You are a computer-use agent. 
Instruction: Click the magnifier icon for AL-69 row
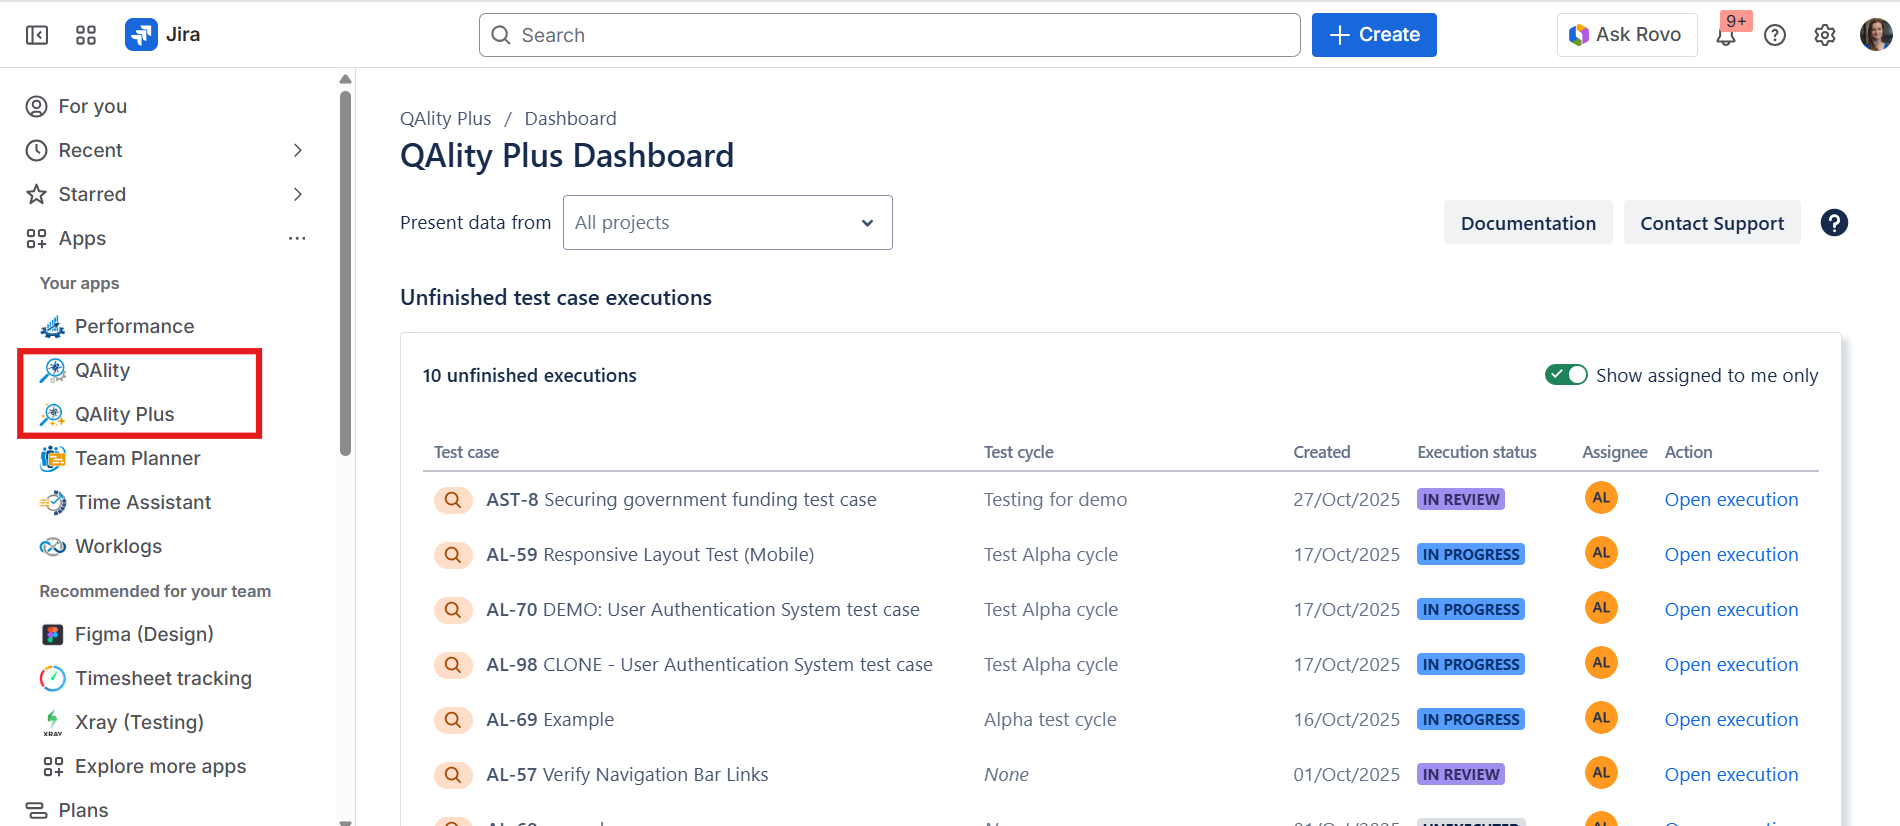pos(453,719)
